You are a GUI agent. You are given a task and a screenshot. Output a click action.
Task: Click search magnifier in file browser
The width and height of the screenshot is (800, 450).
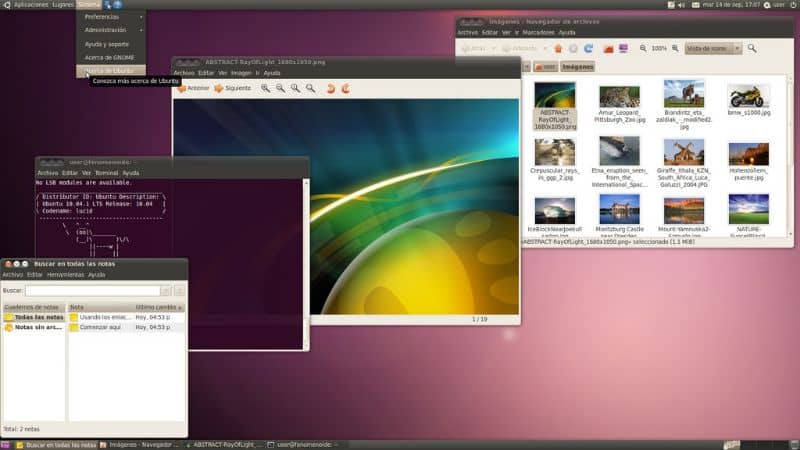coord(752,48)
